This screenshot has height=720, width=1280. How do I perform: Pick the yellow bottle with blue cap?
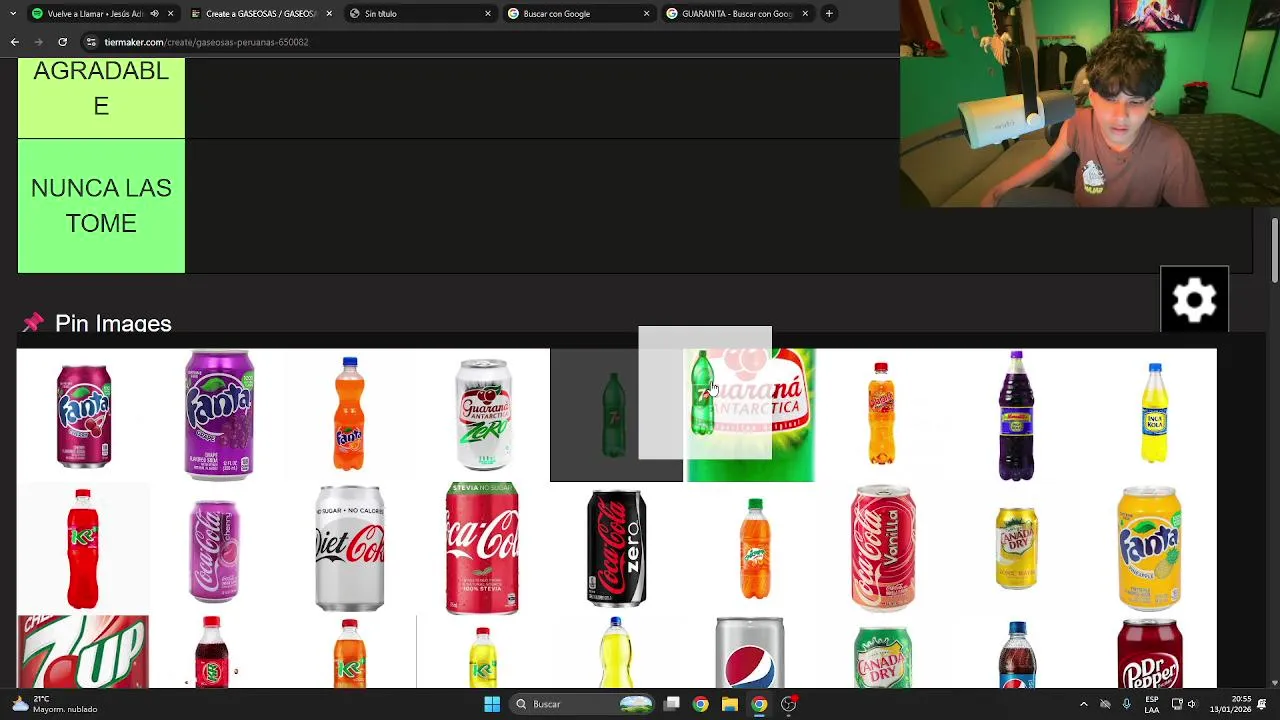pyautogui.click(x=615, y=653)
